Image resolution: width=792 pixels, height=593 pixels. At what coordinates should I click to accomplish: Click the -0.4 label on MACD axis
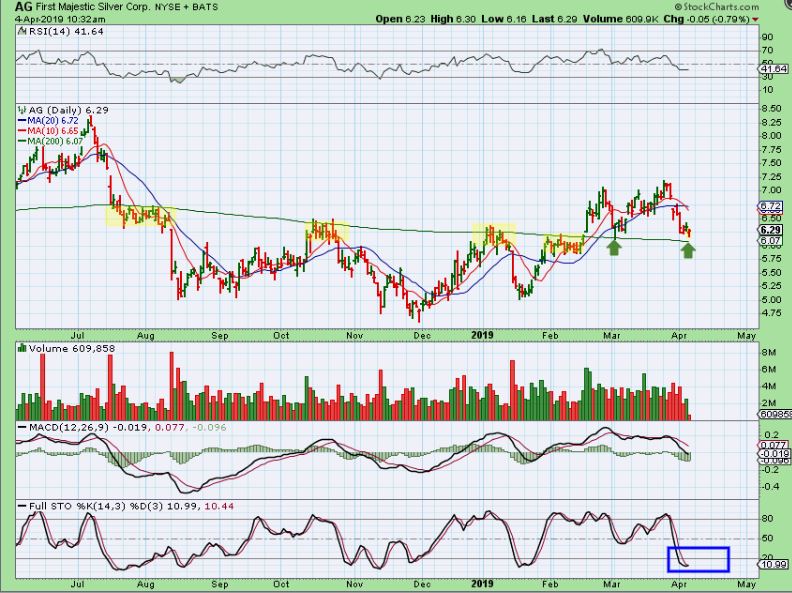point(770,486)
